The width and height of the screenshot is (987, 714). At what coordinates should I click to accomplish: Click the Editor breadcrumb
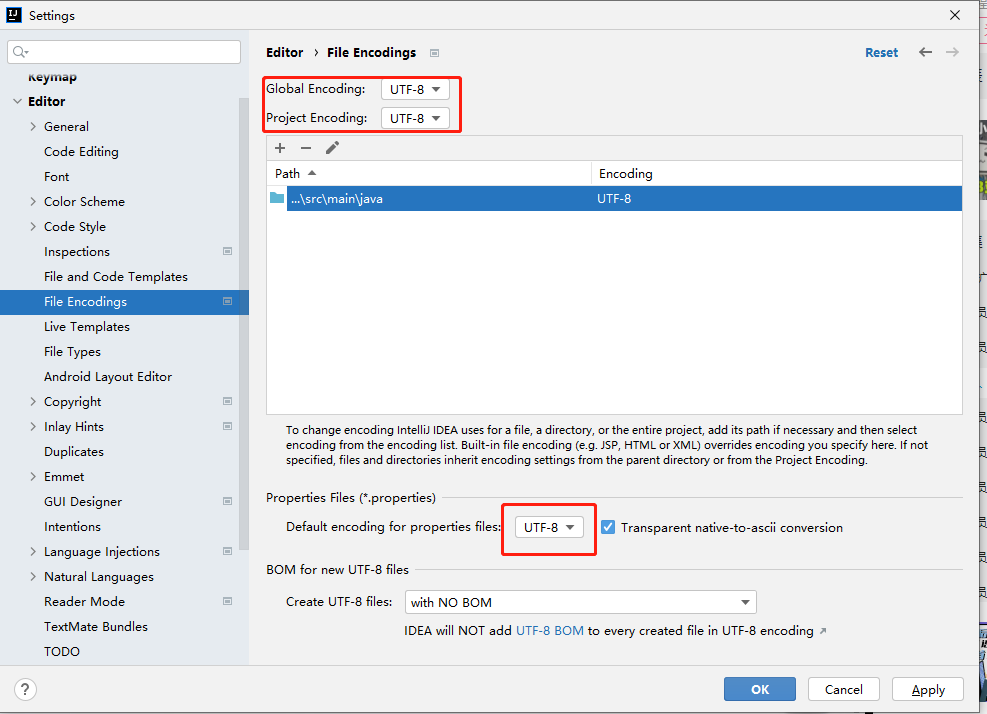click(x=285, y=53)
